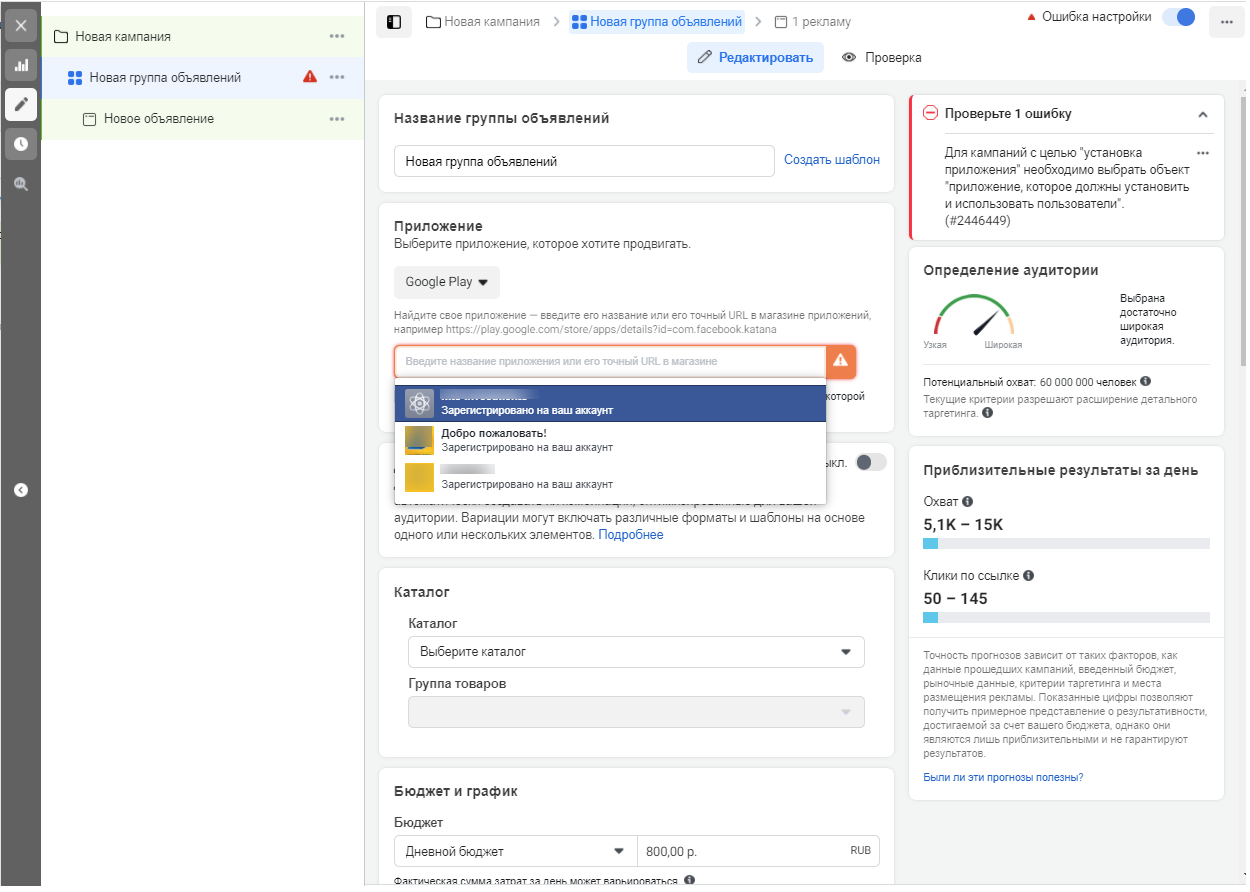The width and height of the screenshot is (1250, 892).
Task: Close the editor with the X icon
Action: coord(20,25)
